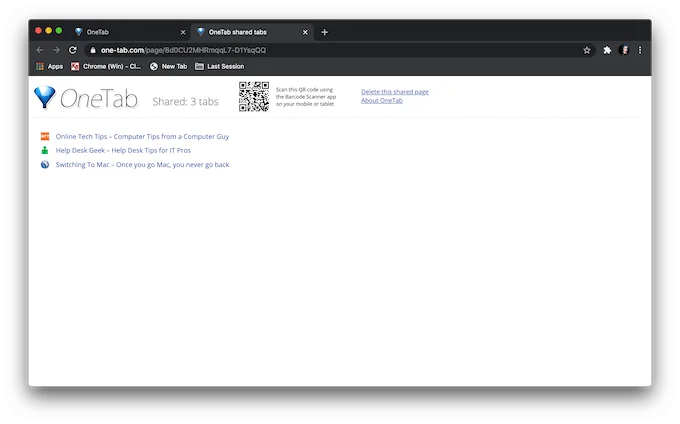The image size is (680, 424).
Task: Open the Extensions puzzle icon
Action: [x=607, y=50]
